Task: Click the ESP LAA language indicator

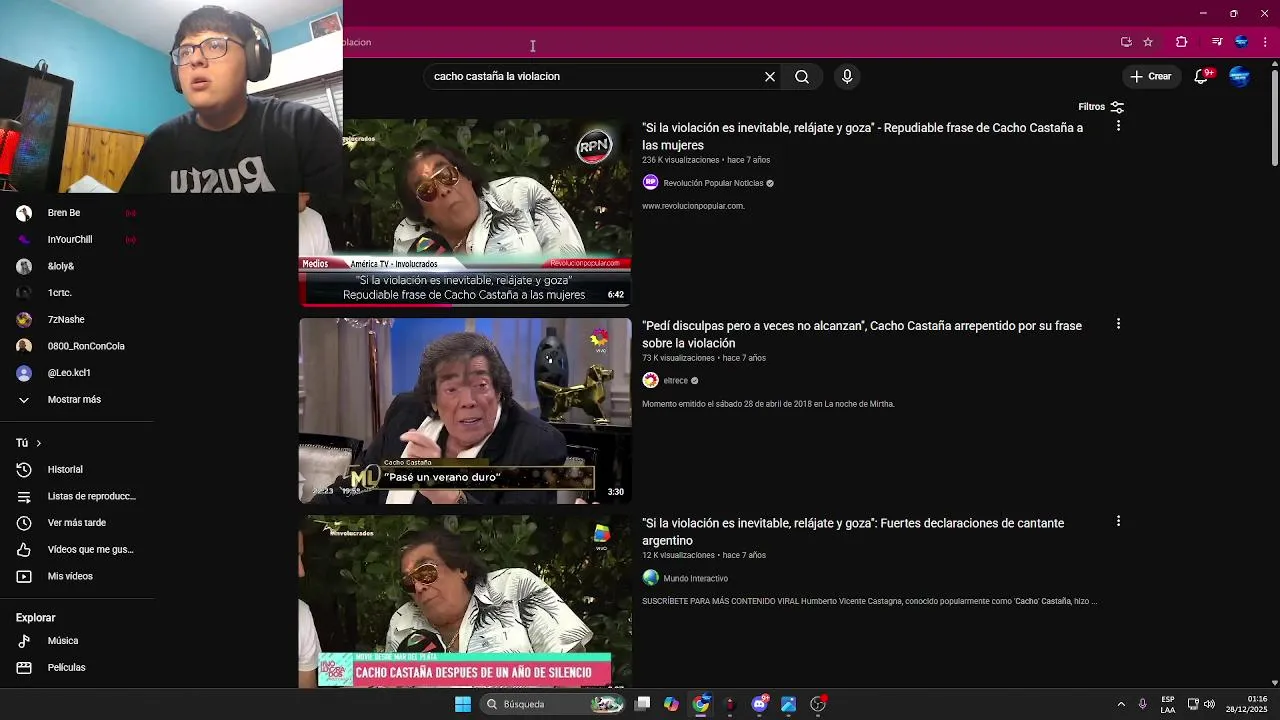Action: point(1168,704)
